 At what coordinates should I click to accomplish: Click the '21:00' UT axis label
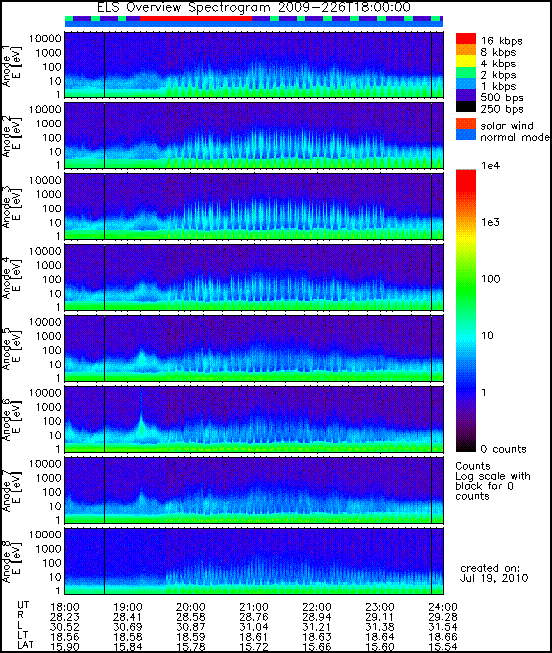[254, 607]
